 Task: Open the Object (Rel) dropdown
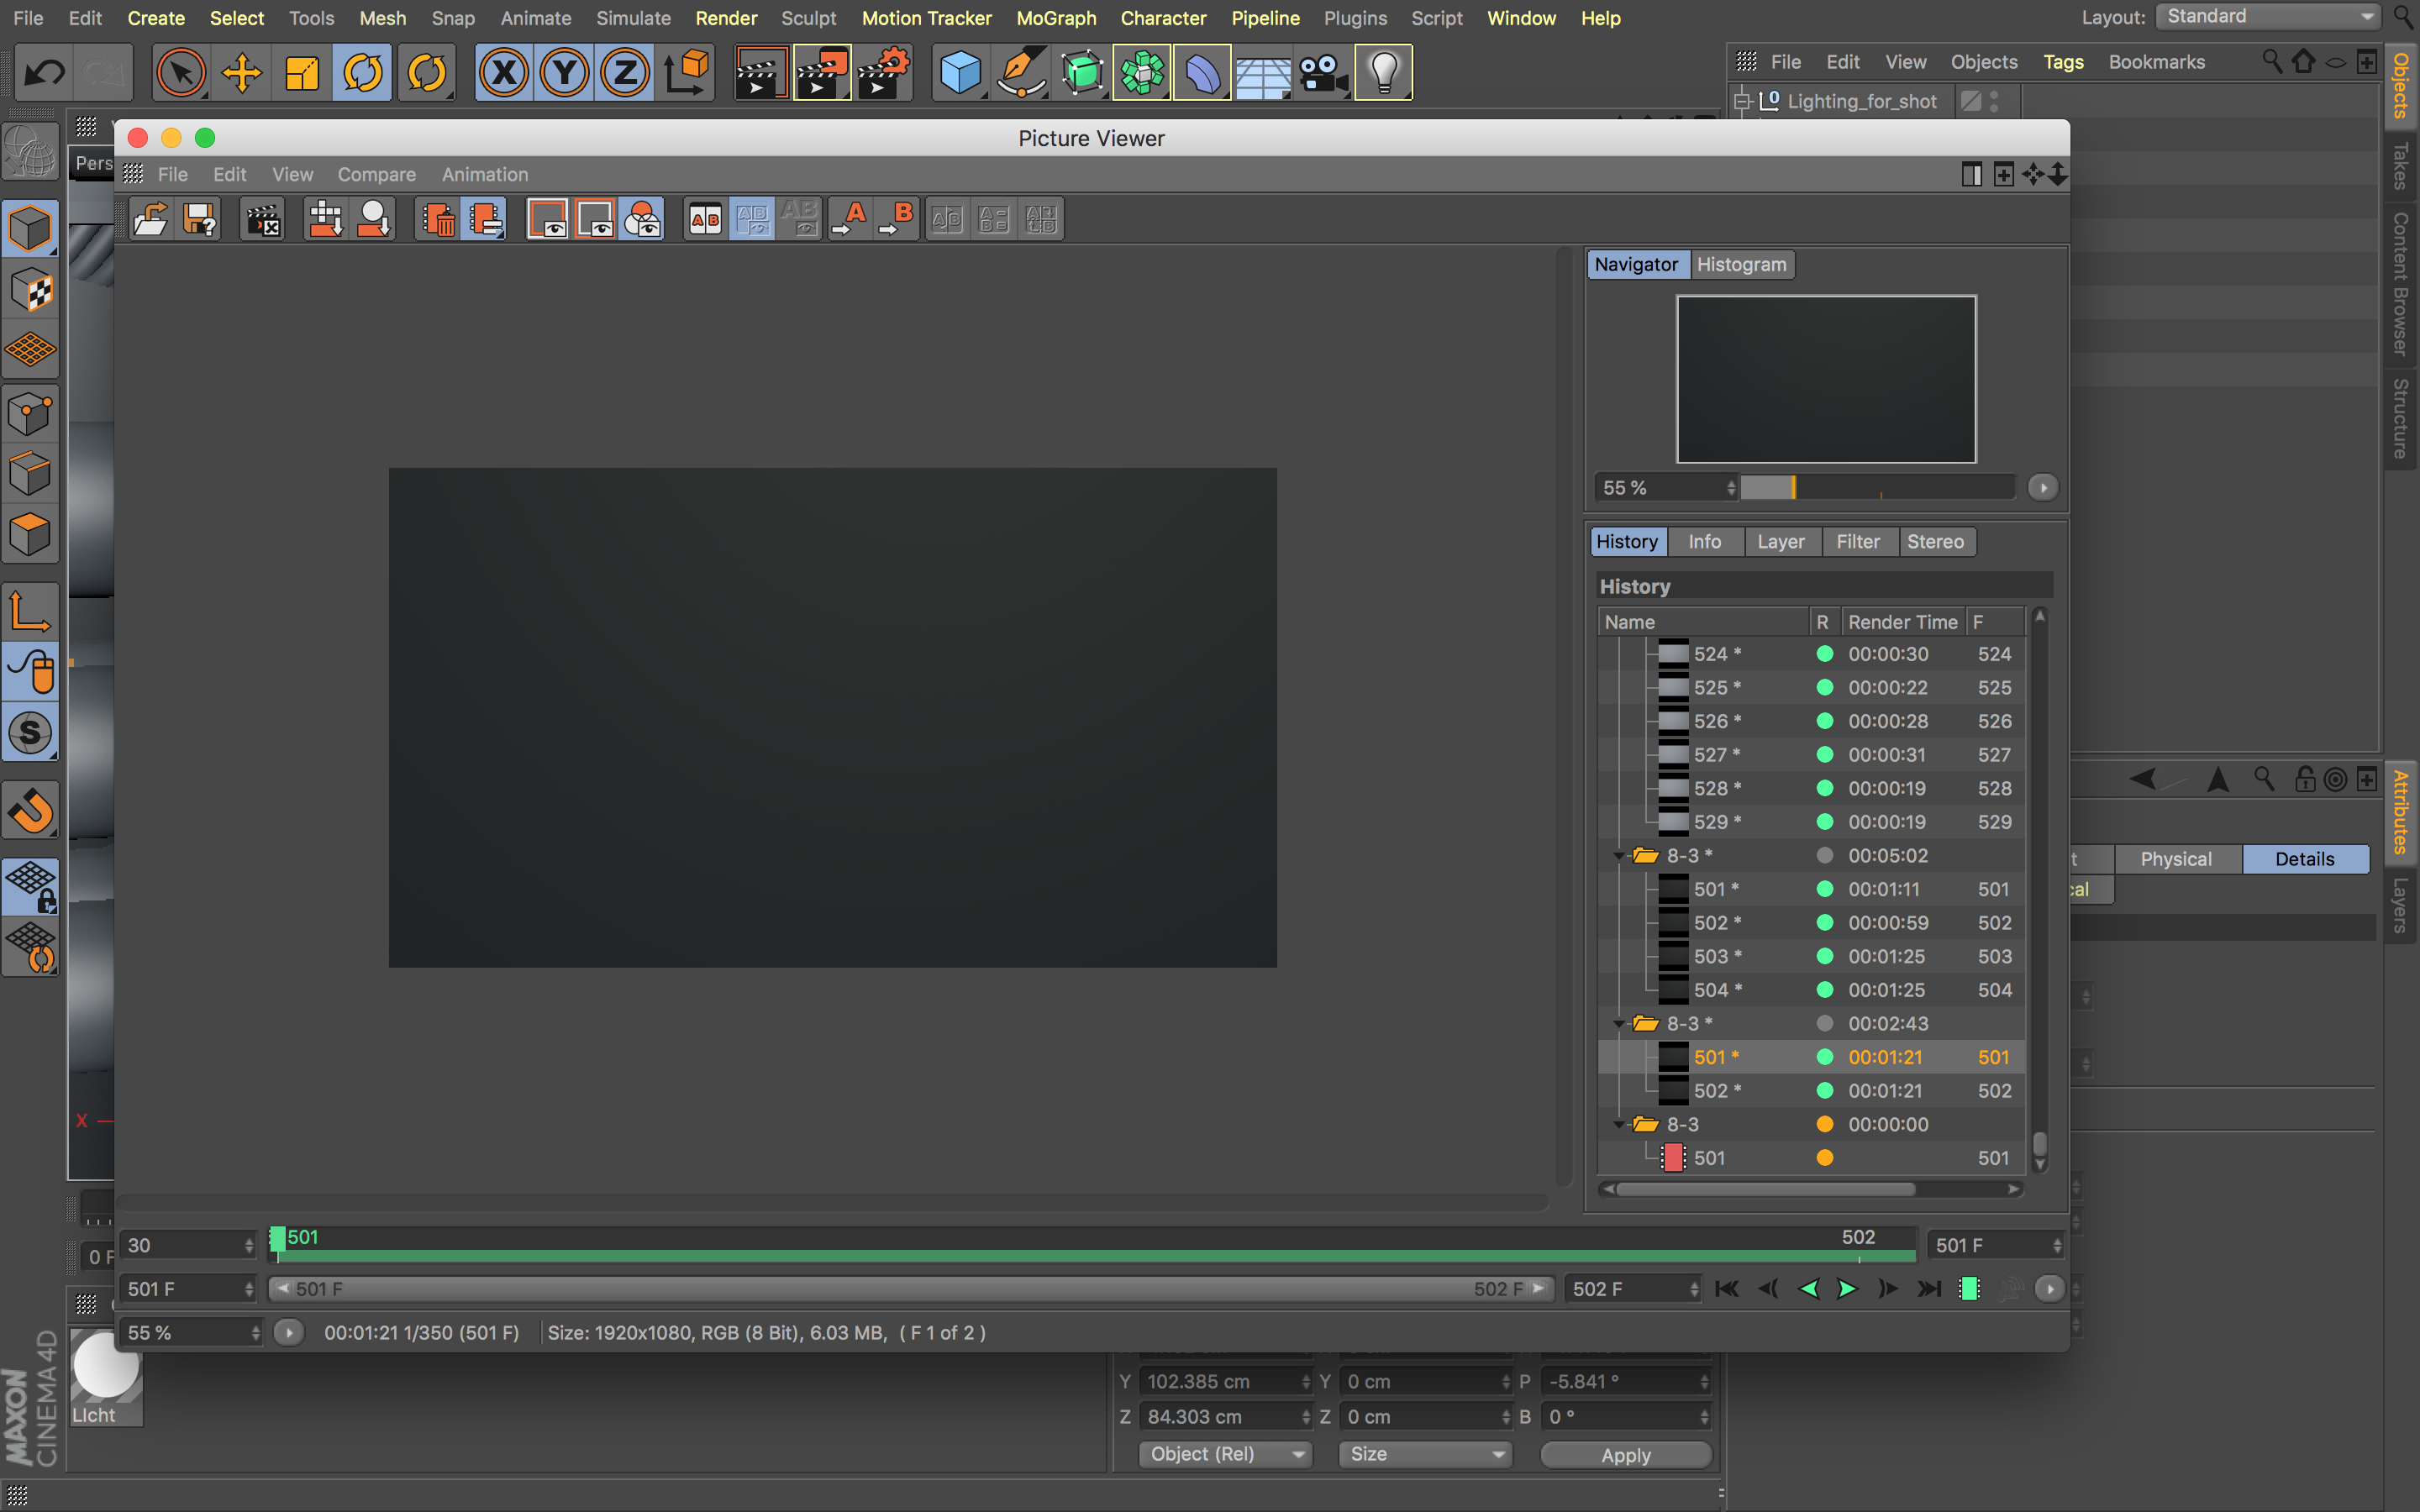[1224, 1454]
